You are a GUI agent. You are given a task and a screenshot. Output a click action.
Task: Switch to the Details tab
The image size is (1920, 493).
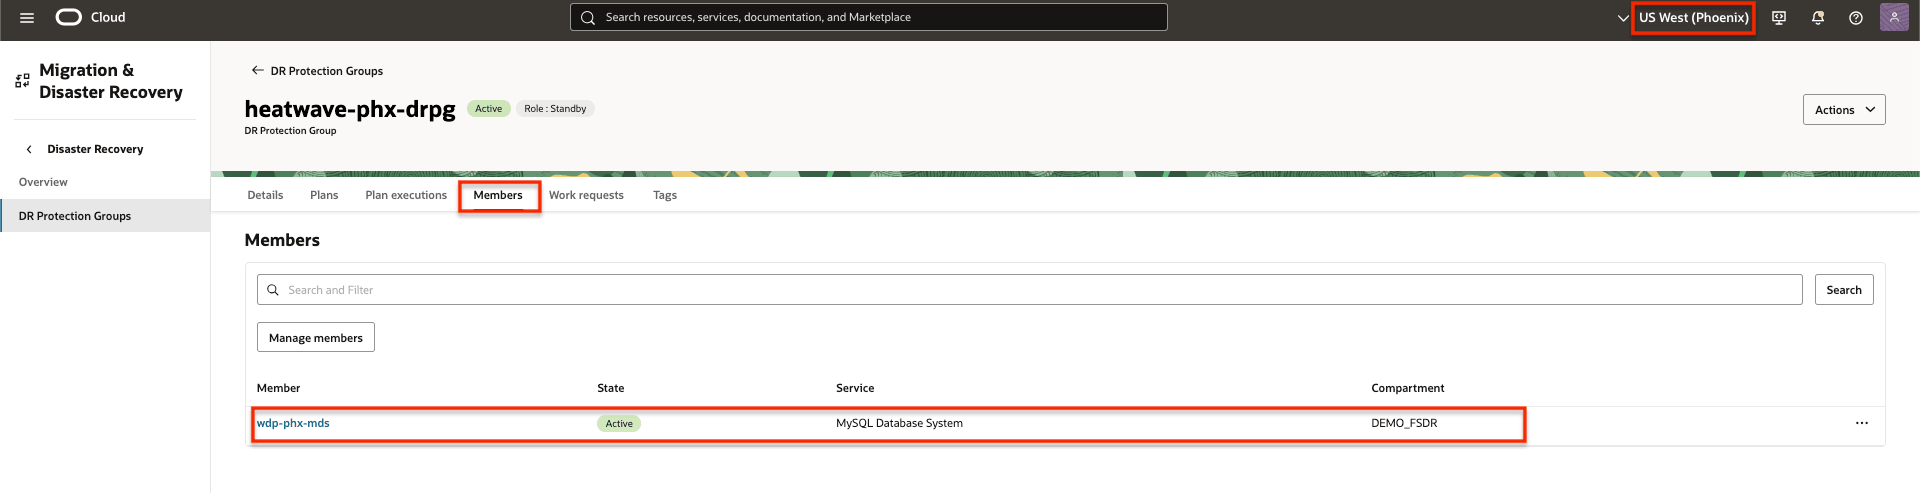265,195
